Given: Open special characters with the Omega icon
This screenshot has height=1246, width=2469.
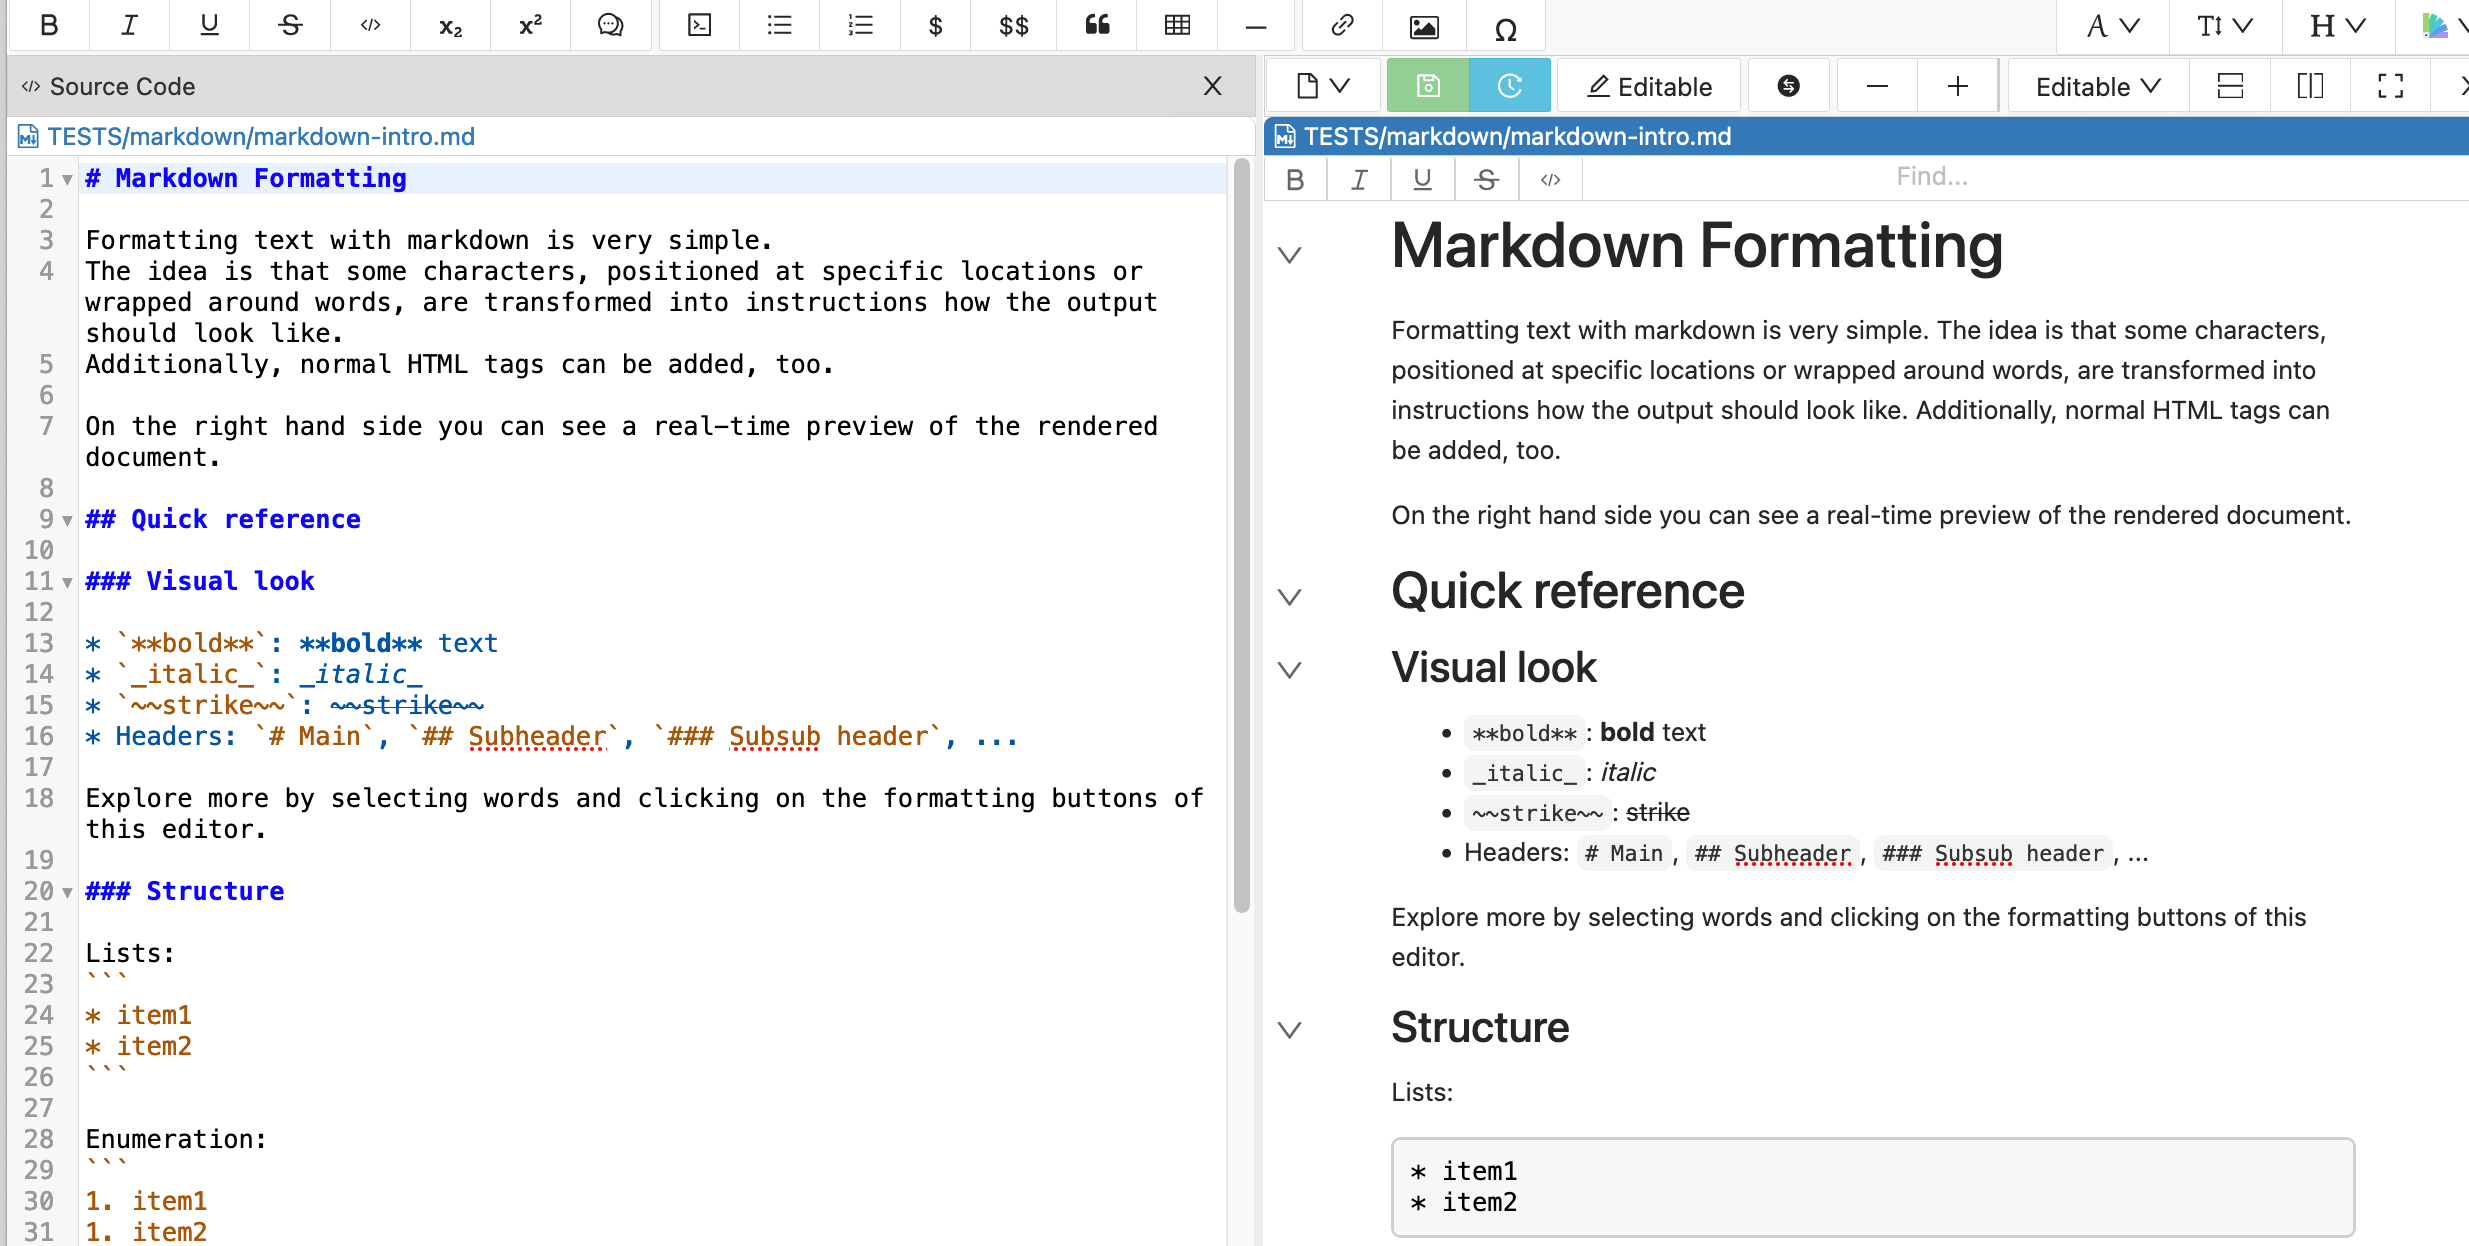Looking at the screenshot, I should pos(1505,29).
